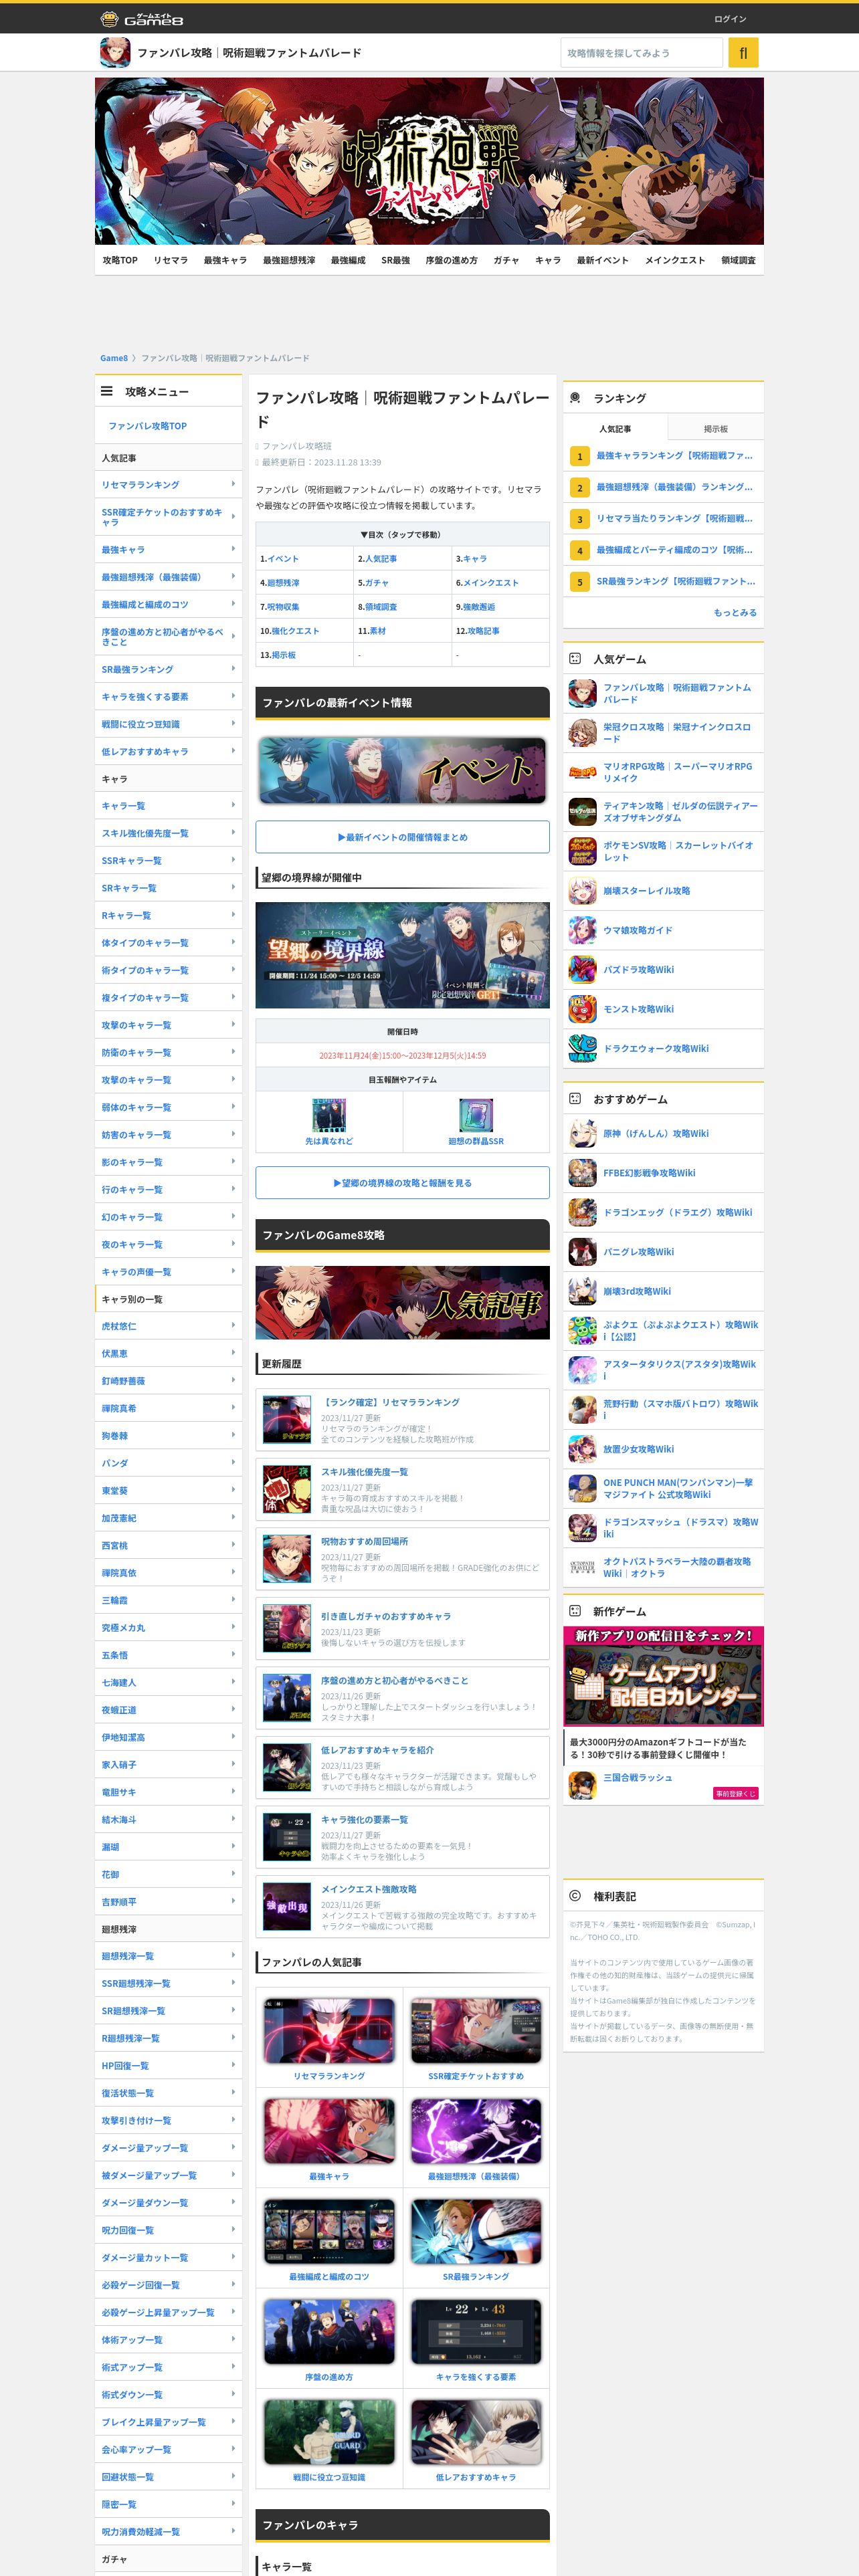Click ぷよクエ攻略Wiki game icon

pyautogui.click(x=582, y=1330)
